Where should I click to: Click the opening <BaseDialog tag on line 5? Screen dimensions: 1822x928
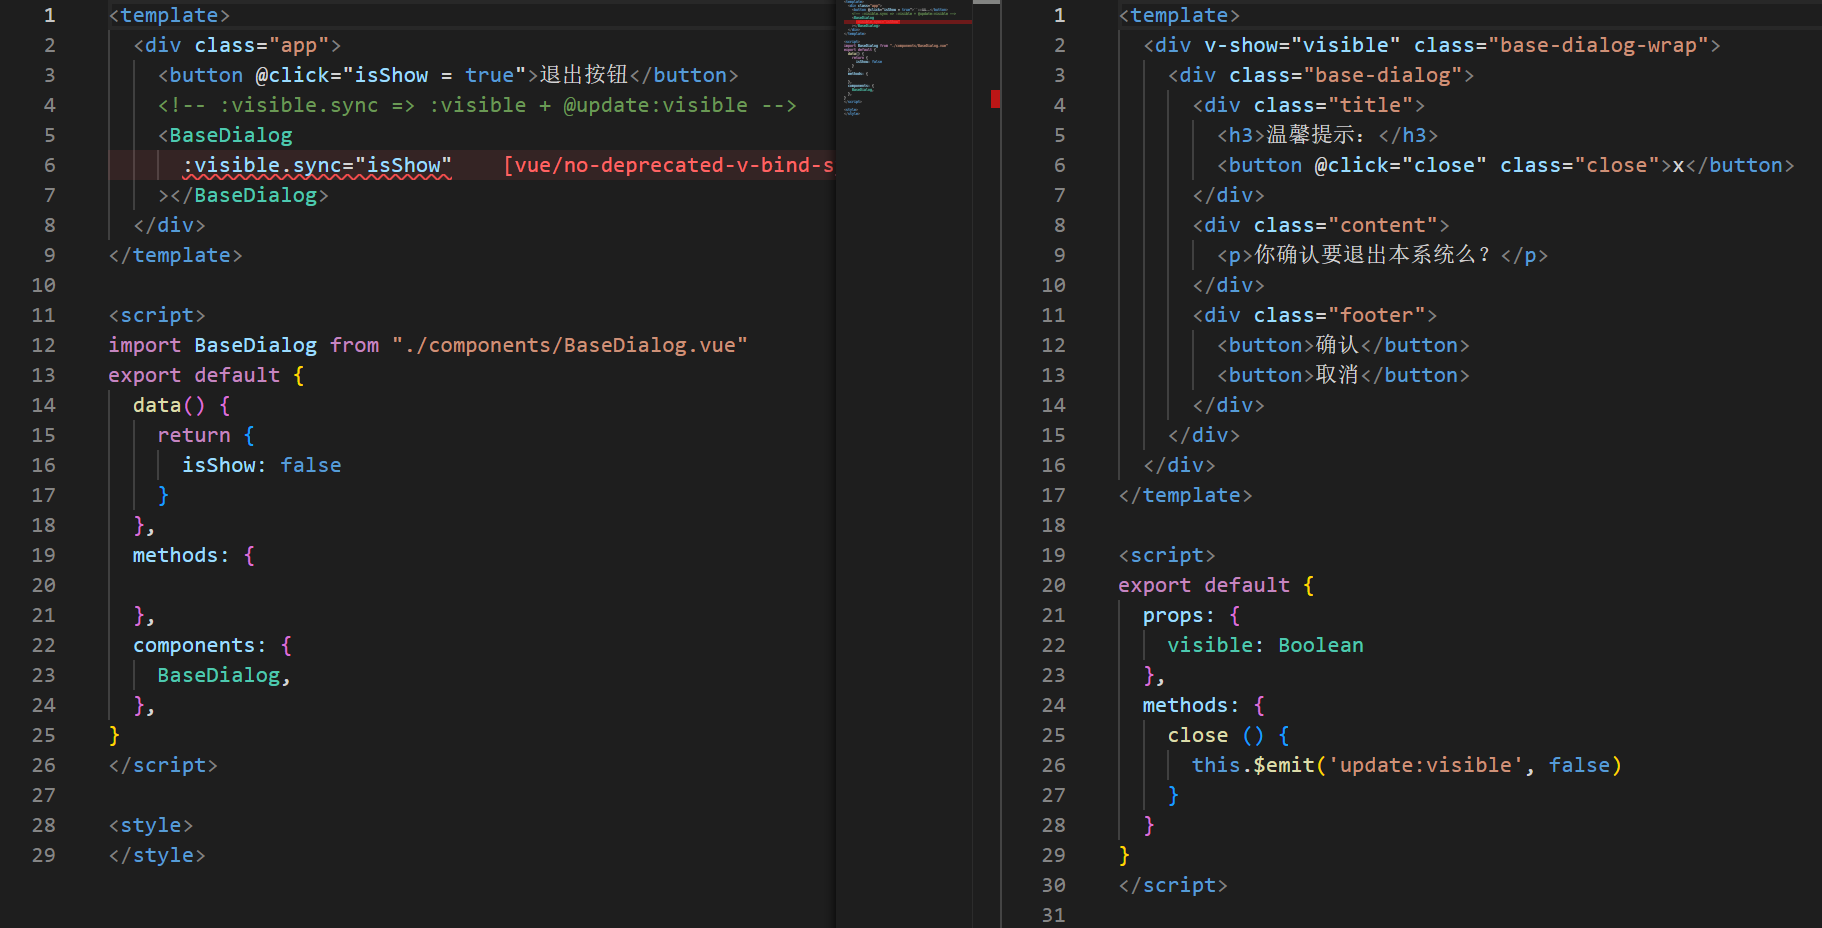(x=225, y=135)
